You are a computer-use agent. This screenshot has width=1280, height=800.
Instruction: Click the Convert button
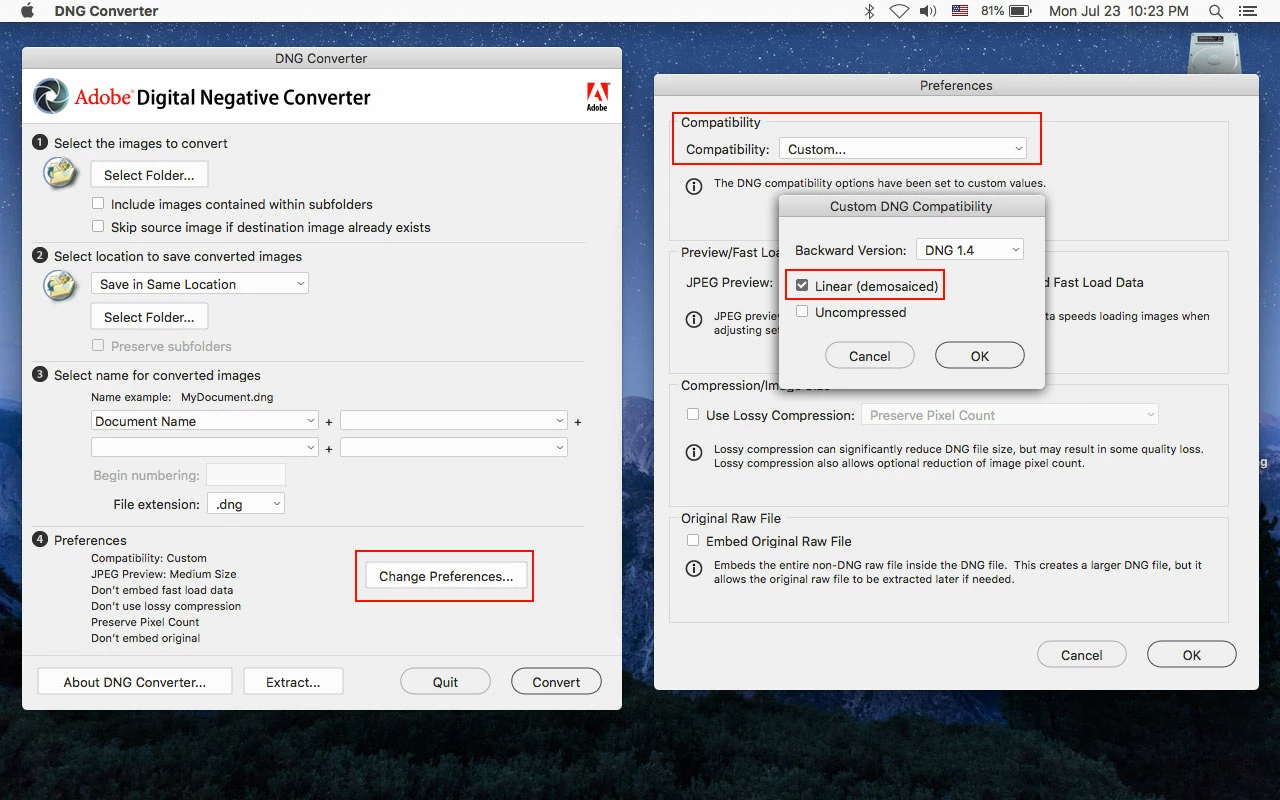(x=556, y=682)
